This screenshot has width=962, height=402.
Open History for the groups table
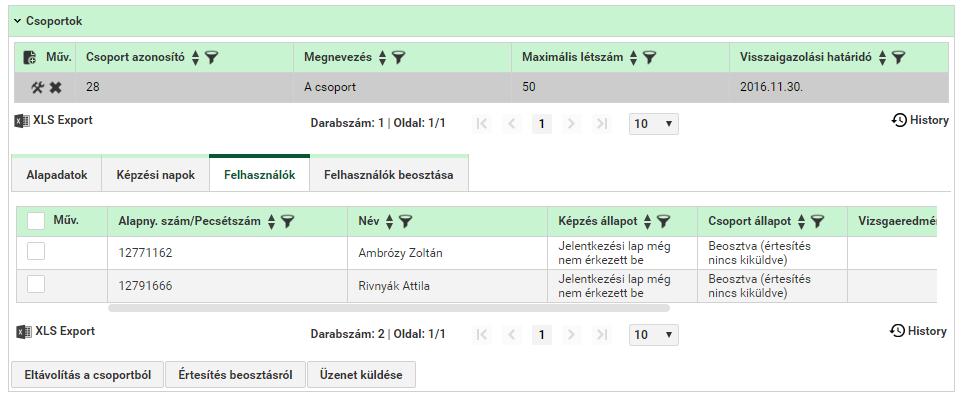coord(920,120)
